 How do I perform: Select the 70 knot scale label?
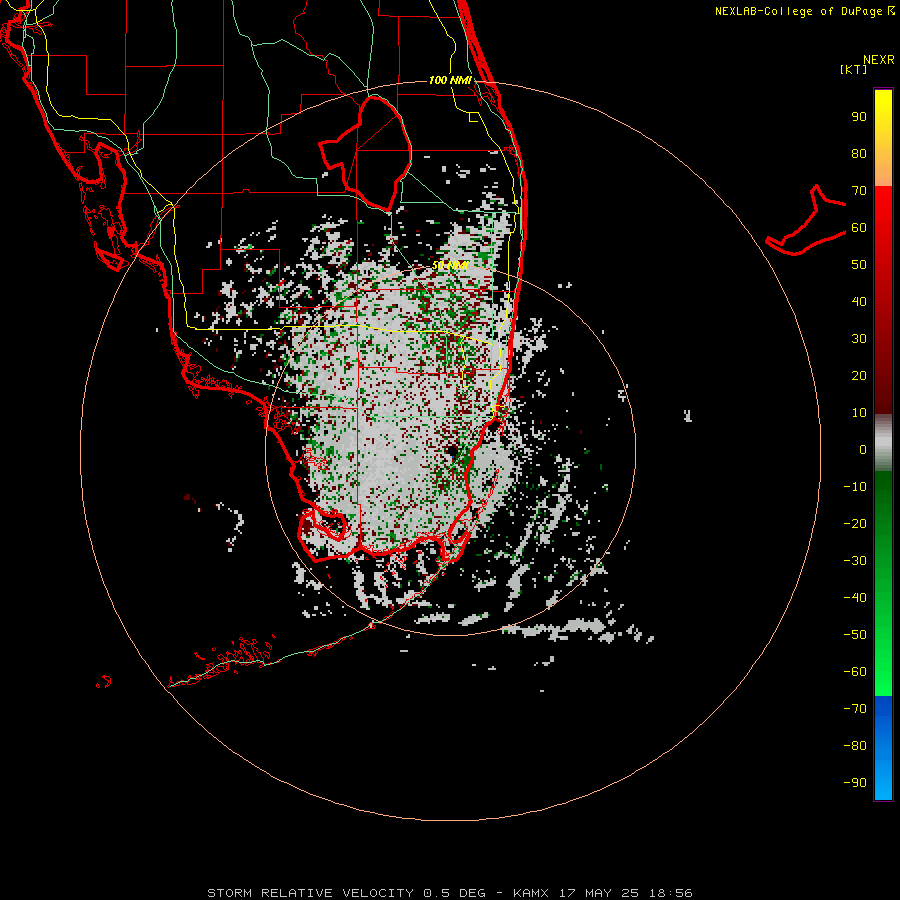click(859, 191)
